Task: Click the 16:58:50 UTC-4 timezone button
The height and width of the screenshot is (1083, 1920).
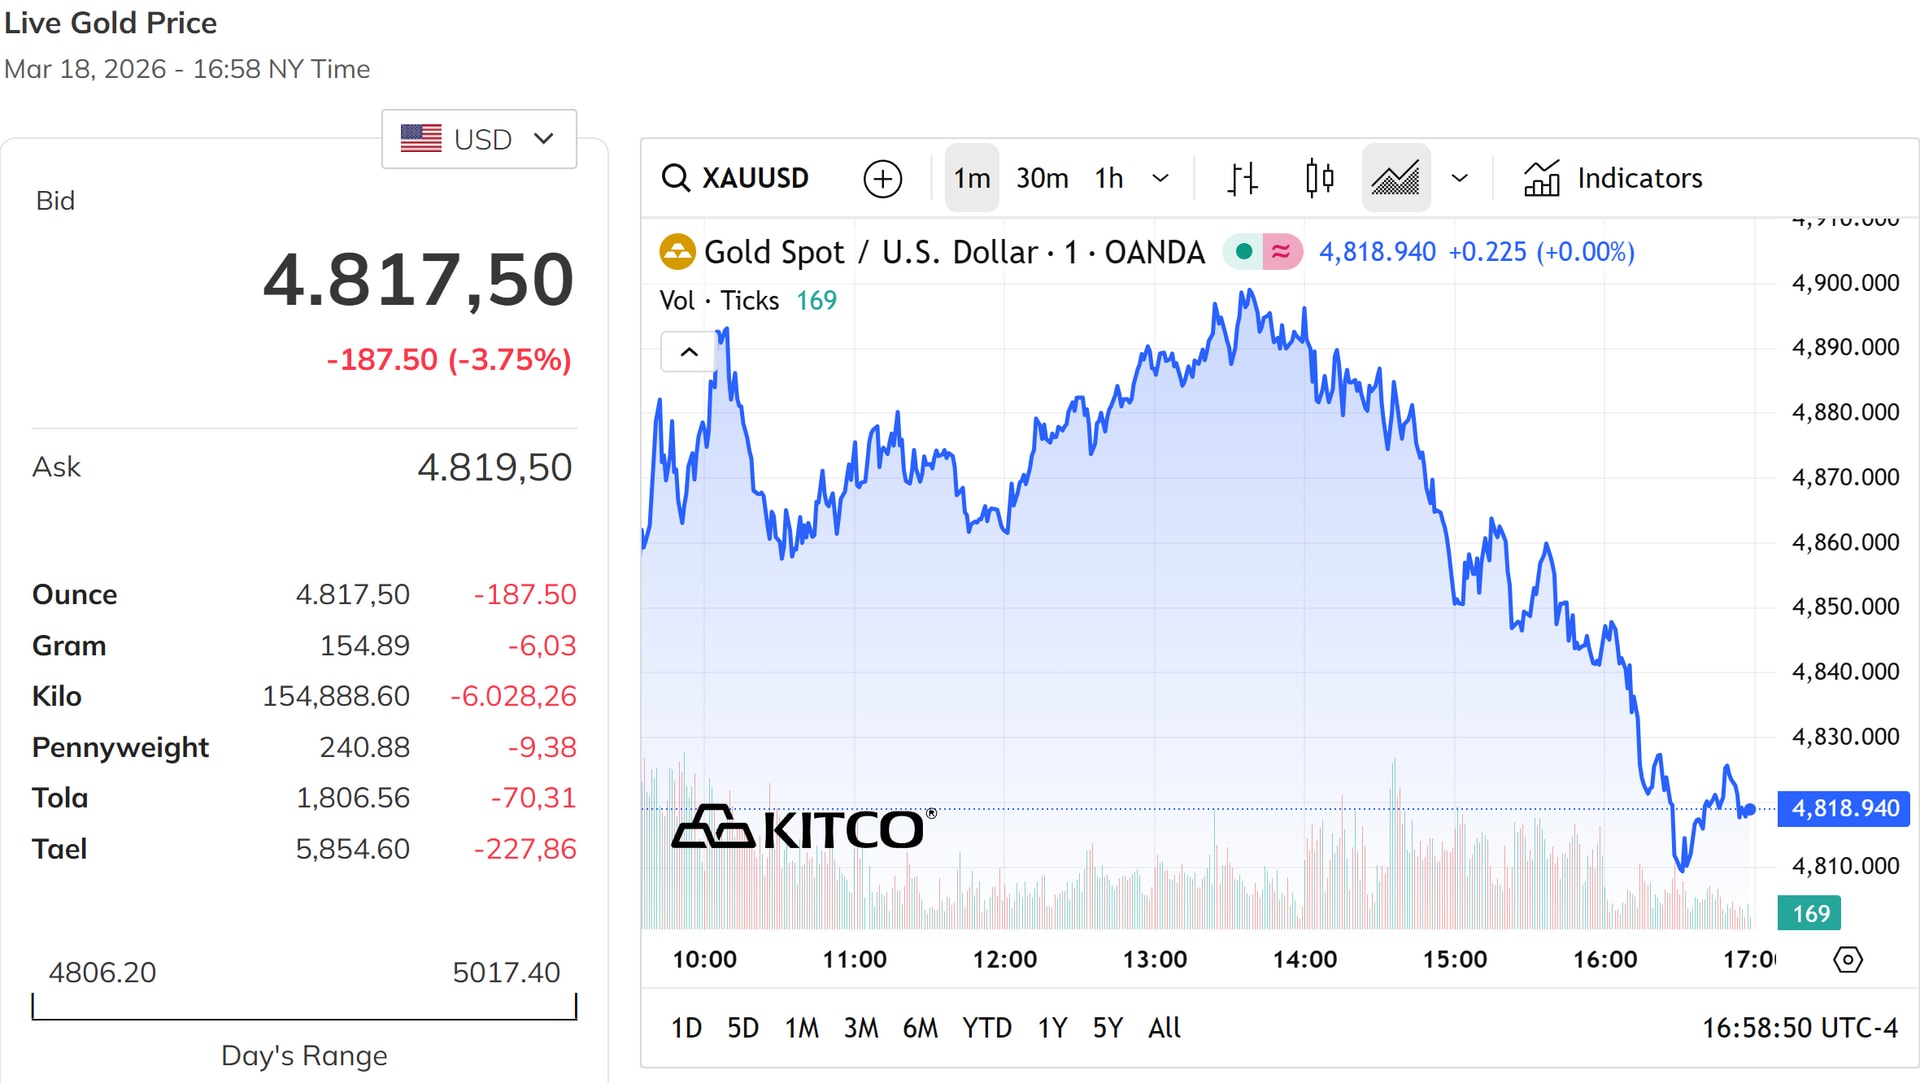Action: point(1799,1028)
